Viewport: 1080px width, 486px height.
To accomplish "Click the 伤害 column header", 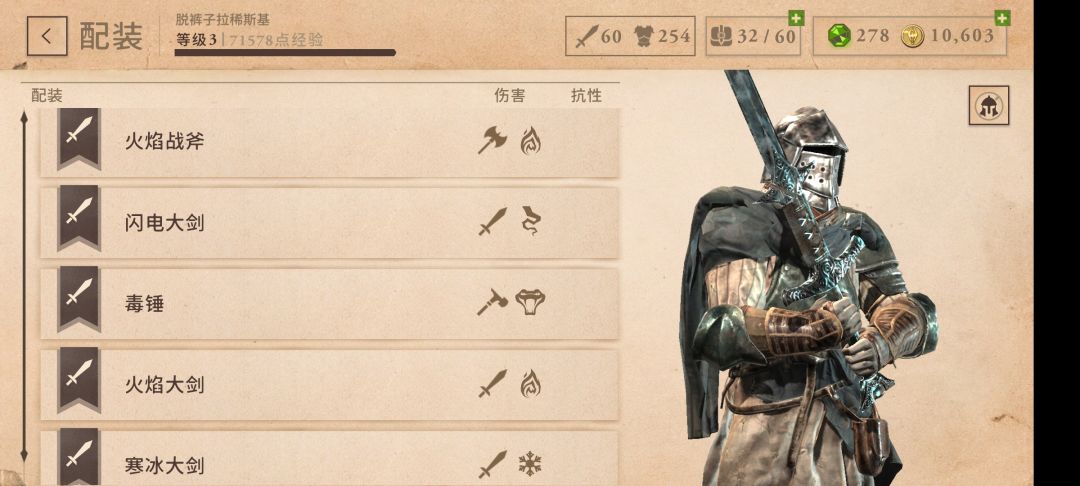I will click(x=510, y=96).
